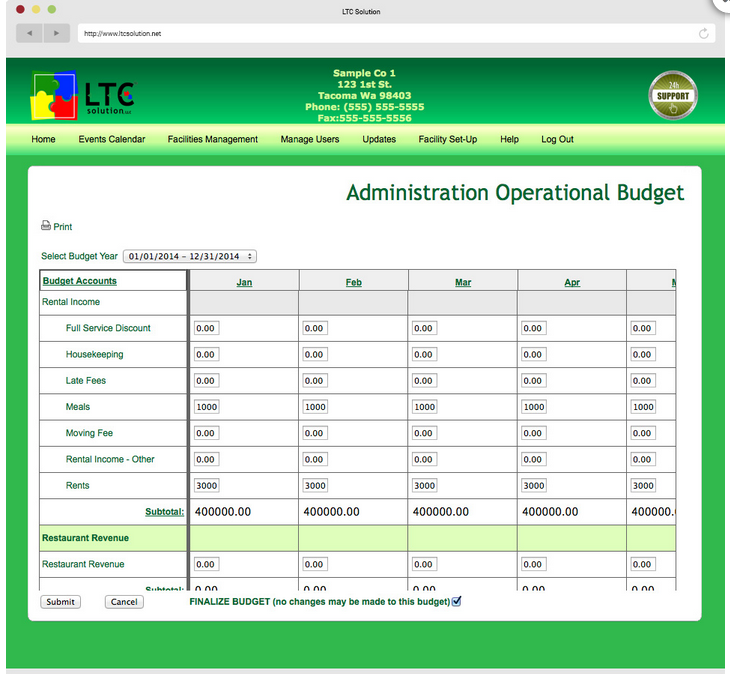Click the Rental Income - Other Mar field

(x=425, y=459)
